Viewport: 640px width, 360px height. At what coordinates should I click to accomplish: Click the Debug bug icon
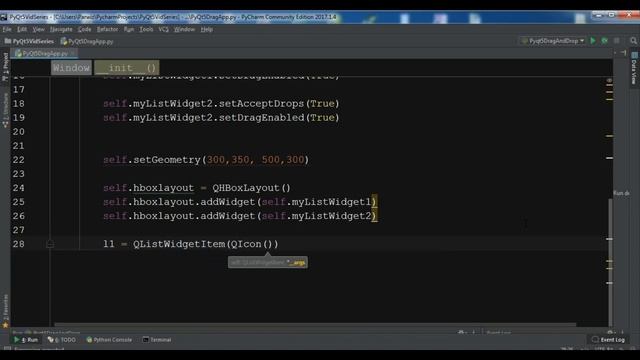(604, 41)
